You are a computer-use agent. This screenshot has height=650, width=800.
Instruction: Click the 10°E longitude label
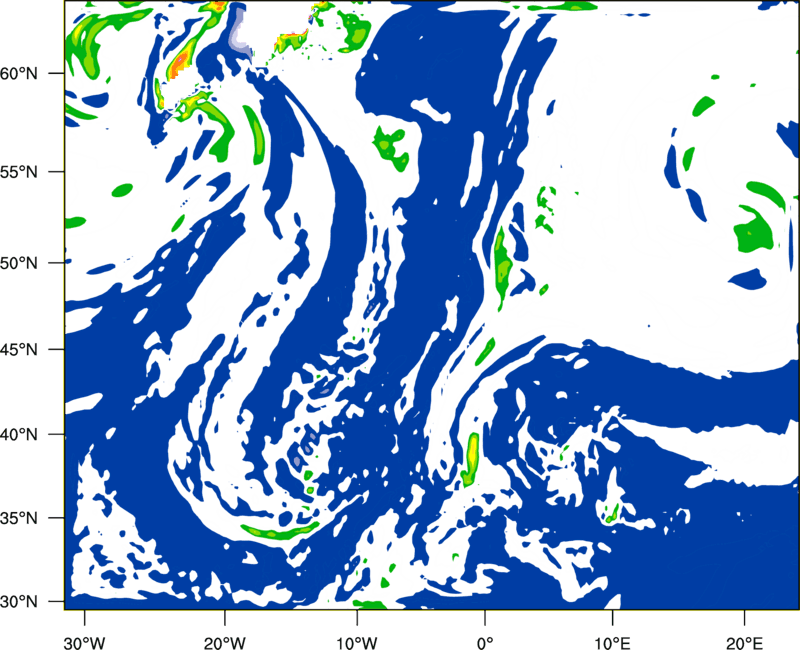(x=612, y=643)
